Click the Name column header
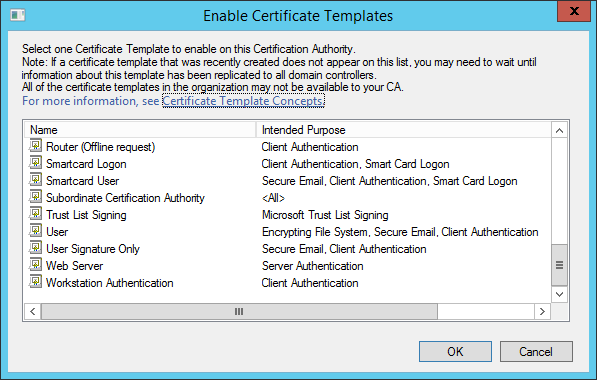This screenshot has width=597, height=380. point(140,130)
